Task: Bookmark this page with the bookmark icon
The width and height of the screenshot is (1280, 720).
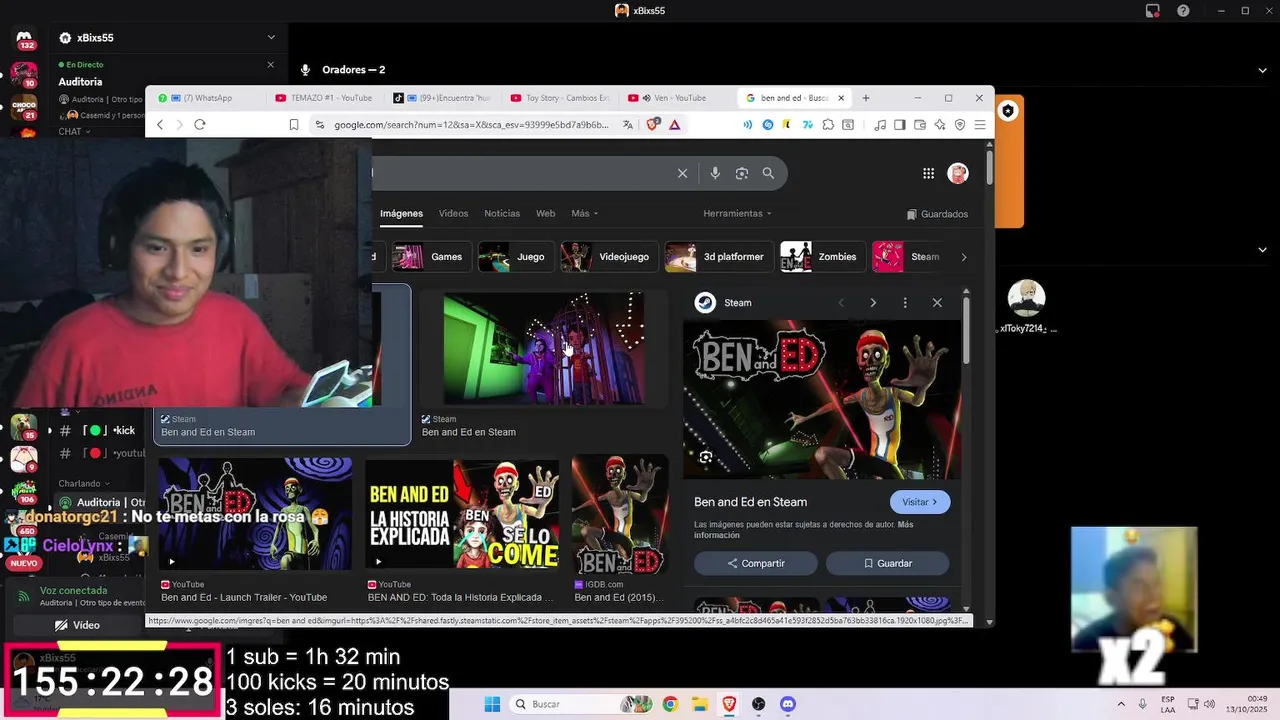Action: [294, 125]
